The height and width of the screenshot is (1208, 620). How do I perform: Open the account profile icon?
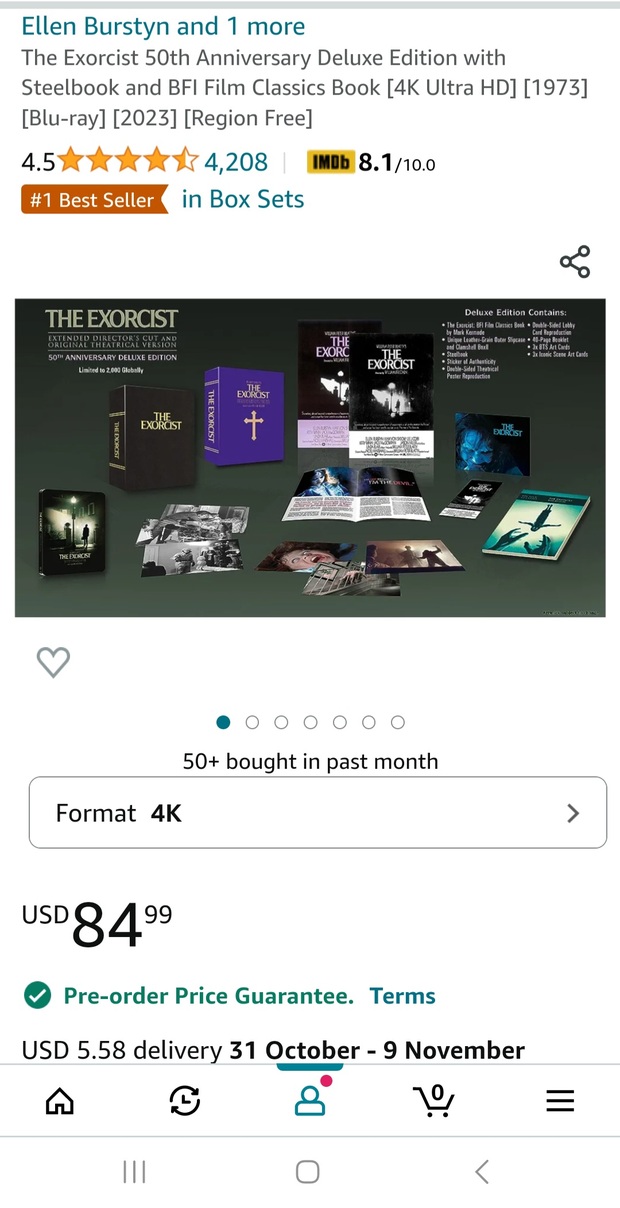(x=310, y=1100)
